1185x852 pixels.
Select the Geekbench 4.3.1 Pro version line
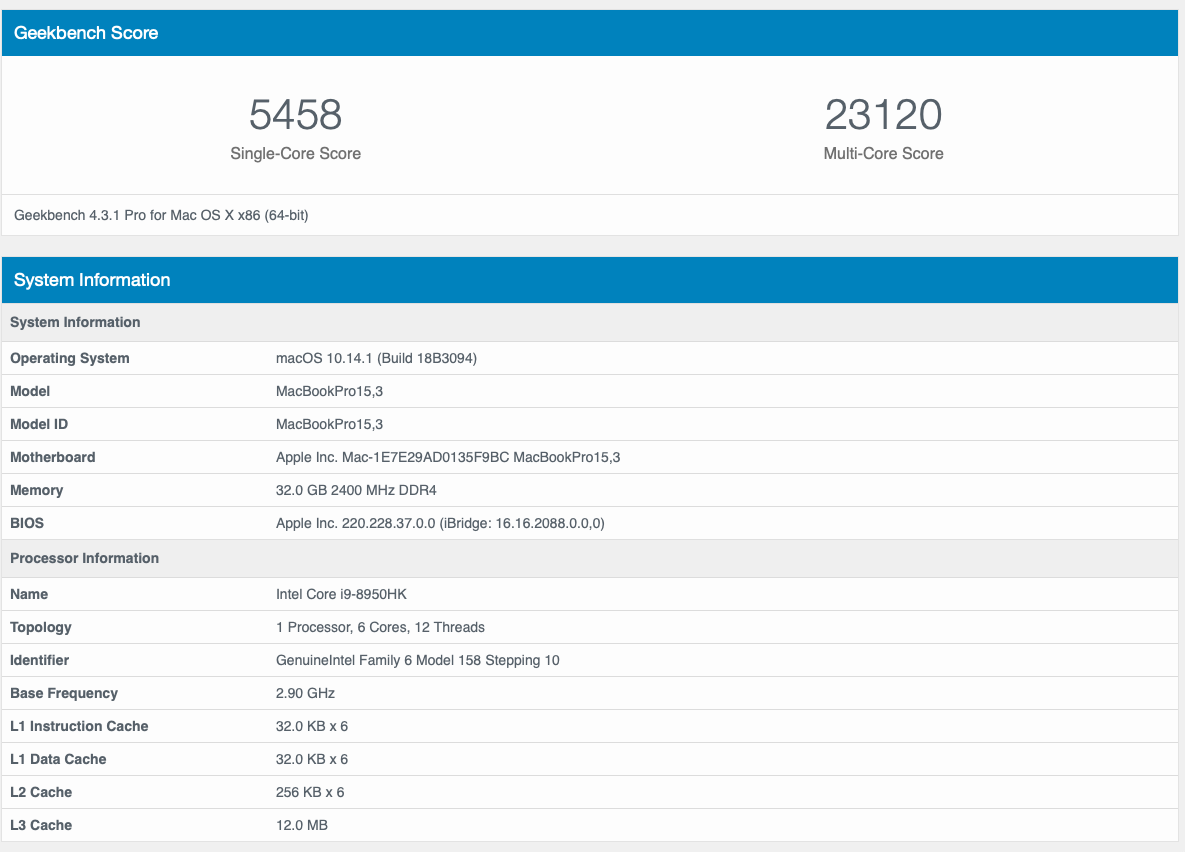coord(161,215)
